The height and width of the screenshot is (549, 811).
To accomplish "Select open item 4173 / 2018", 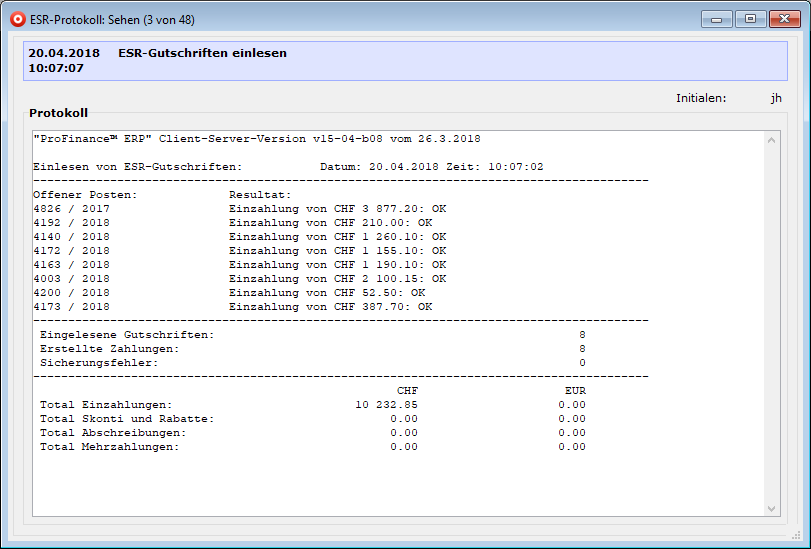I will pyautogui.click(x=72, y=306).
